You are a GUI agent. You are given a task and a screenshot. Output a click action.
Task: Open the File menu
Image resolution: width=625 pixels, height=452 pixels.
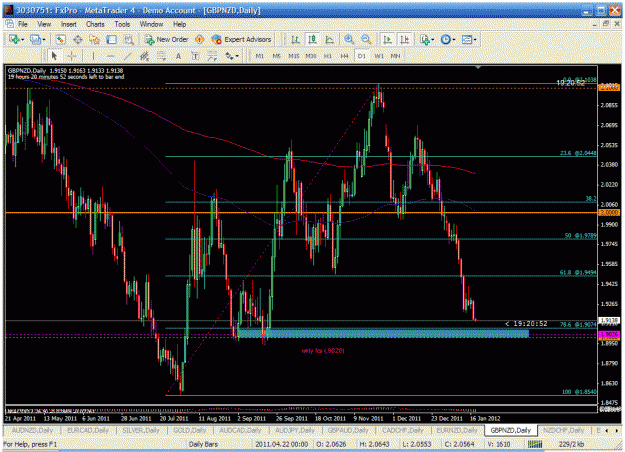click(23, 24)
